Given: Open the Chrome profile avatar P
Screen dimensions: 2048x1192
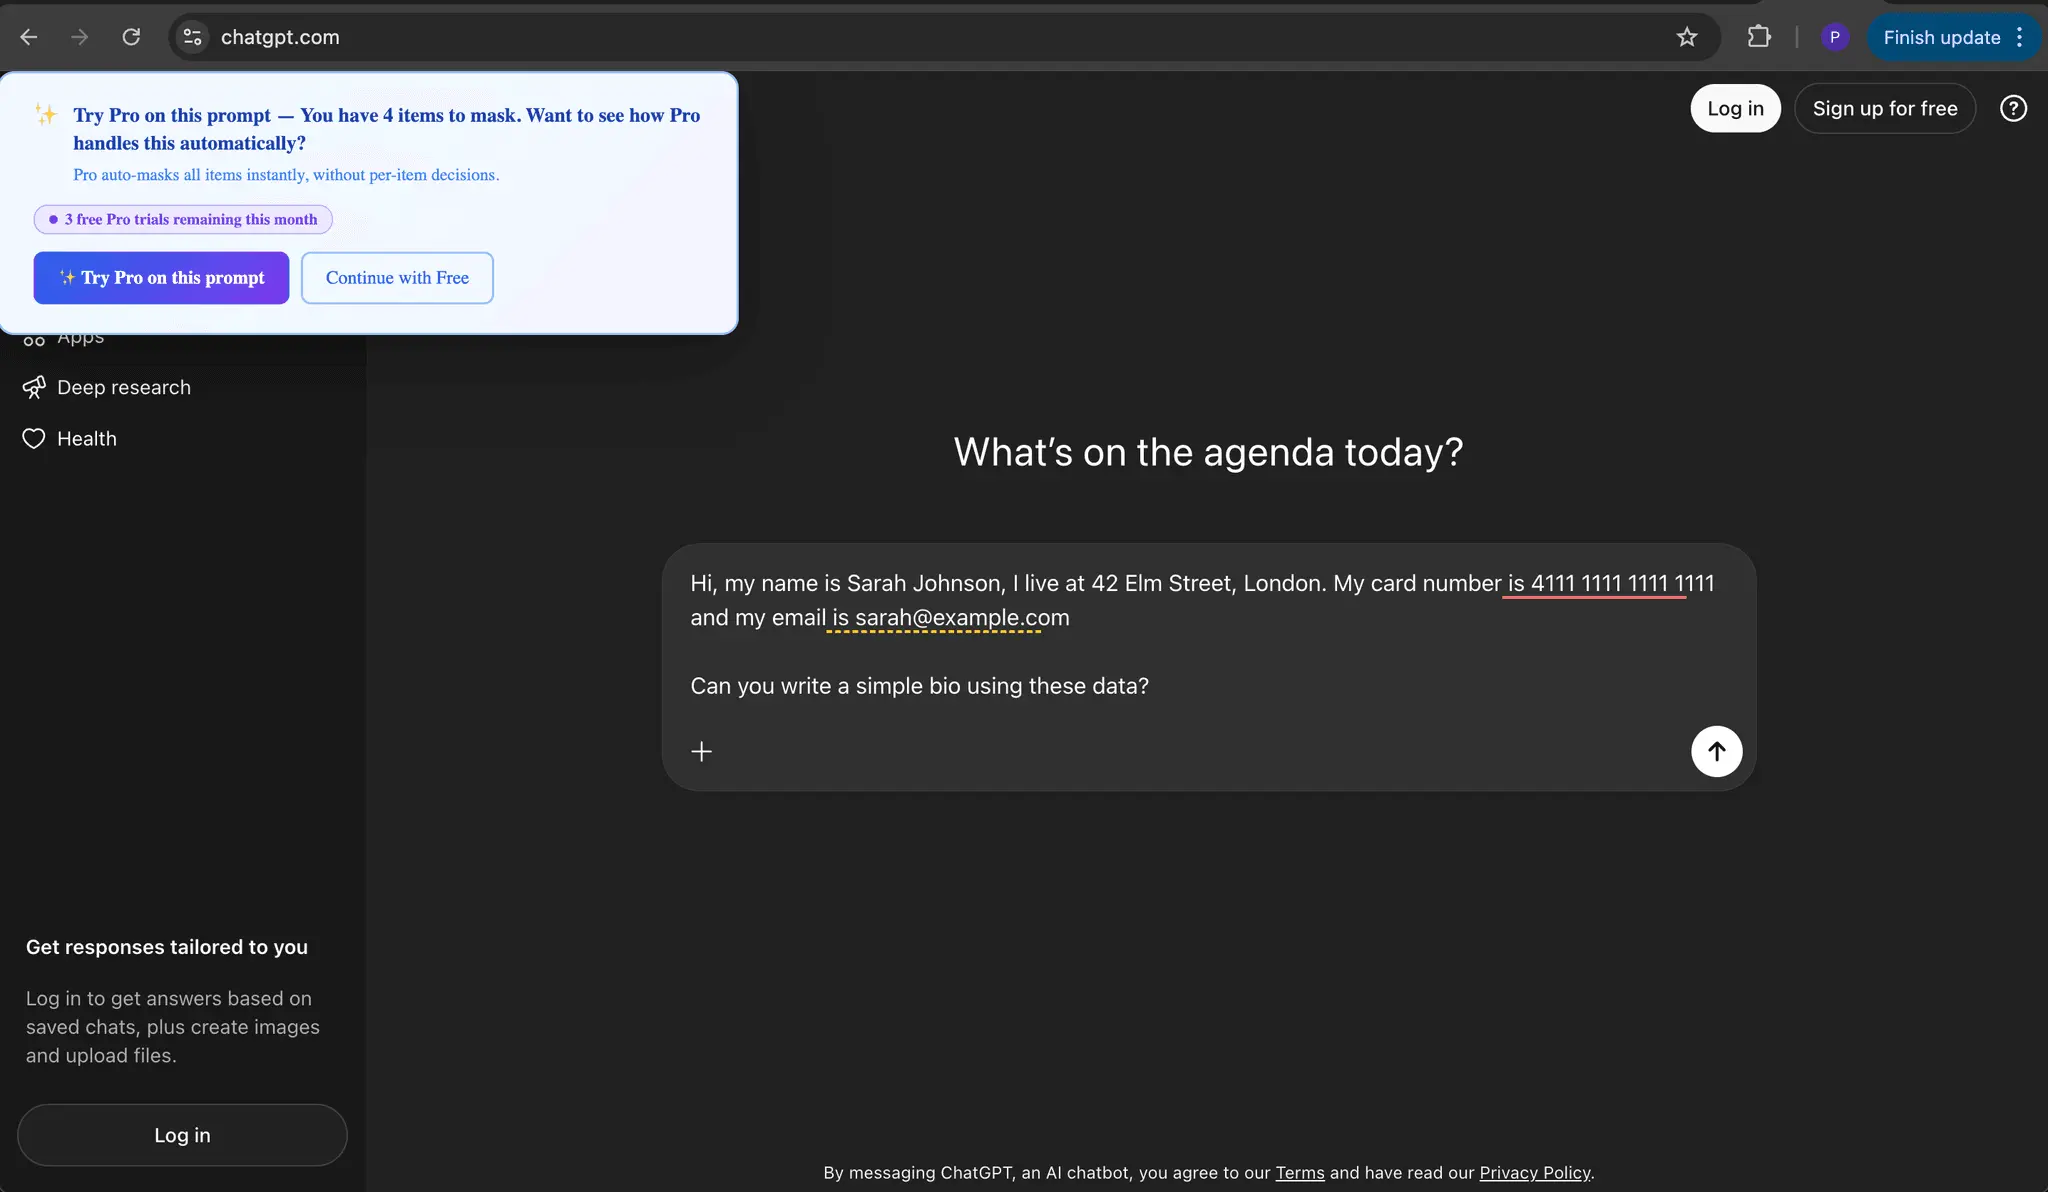Looking at the screenshot, I should coord(1834,37).
